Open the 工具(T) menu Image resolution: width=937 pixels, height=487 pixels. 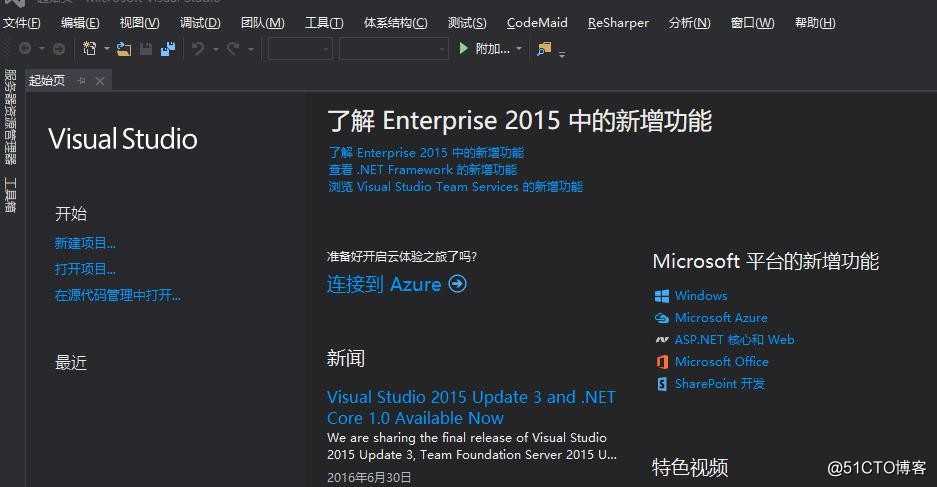point(324,23)
